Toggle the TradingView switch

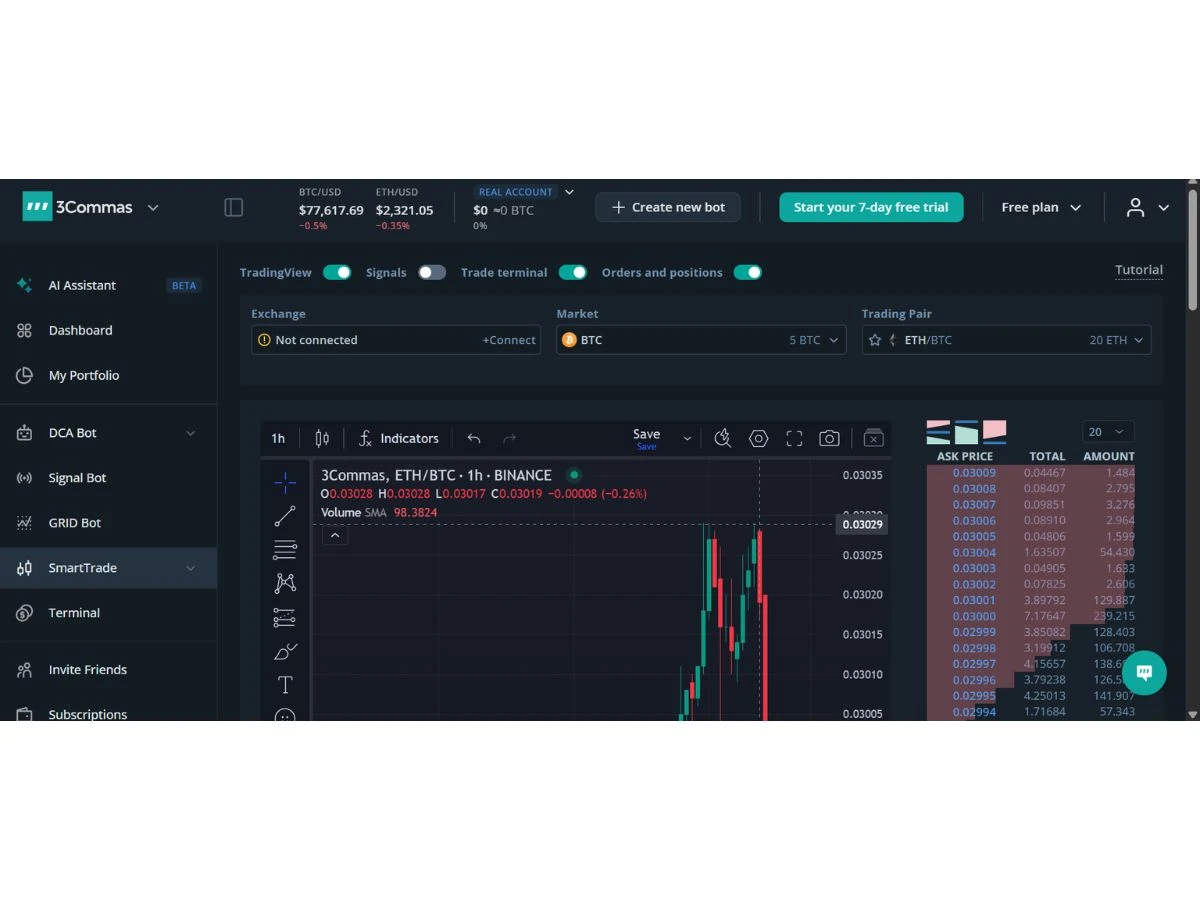tap(337, 272)
